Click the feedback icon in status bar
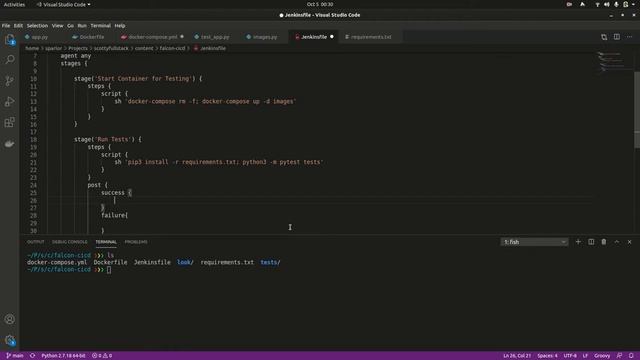640x360 pixels. coord(619,356)
